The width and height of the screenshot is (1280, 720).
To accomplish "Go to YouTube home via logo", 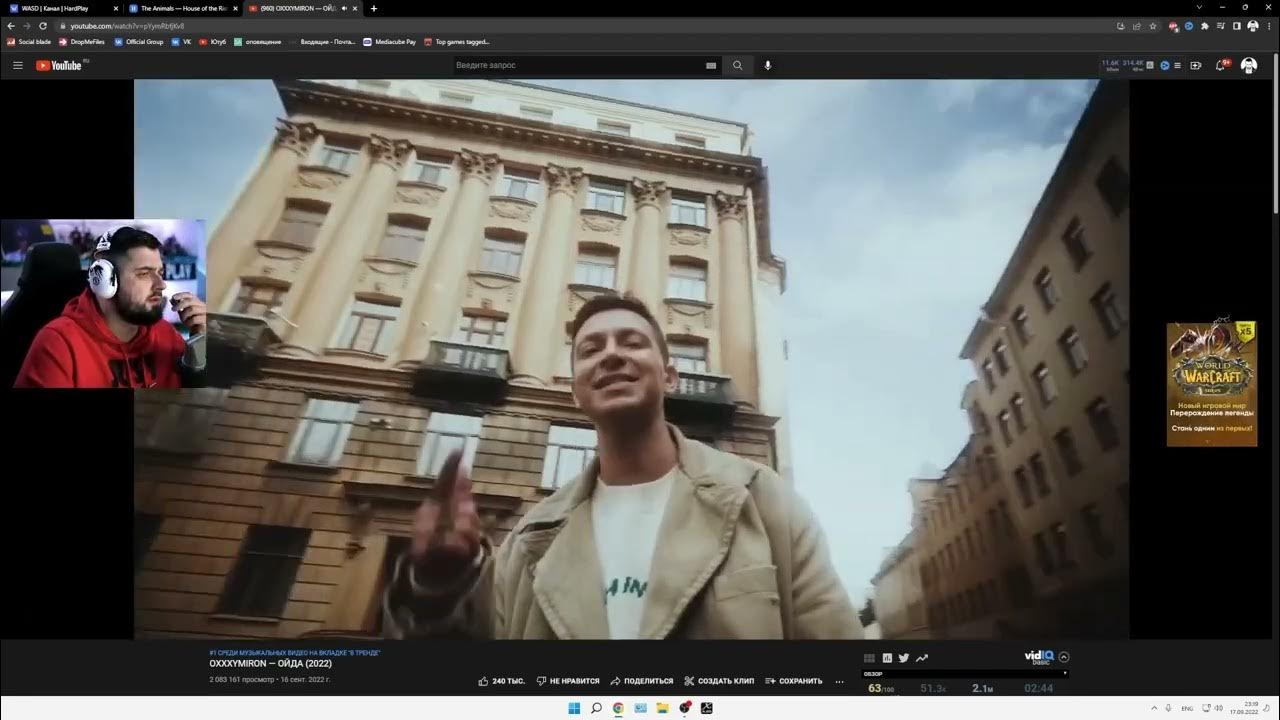I will click(x=60, y=65).
